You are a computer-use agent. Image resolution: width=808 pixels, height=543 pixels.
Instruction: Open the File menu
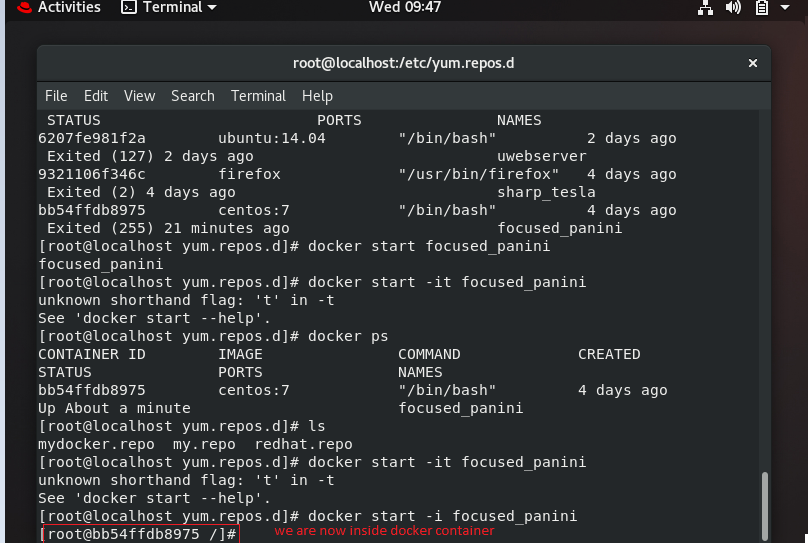[56, 96]
